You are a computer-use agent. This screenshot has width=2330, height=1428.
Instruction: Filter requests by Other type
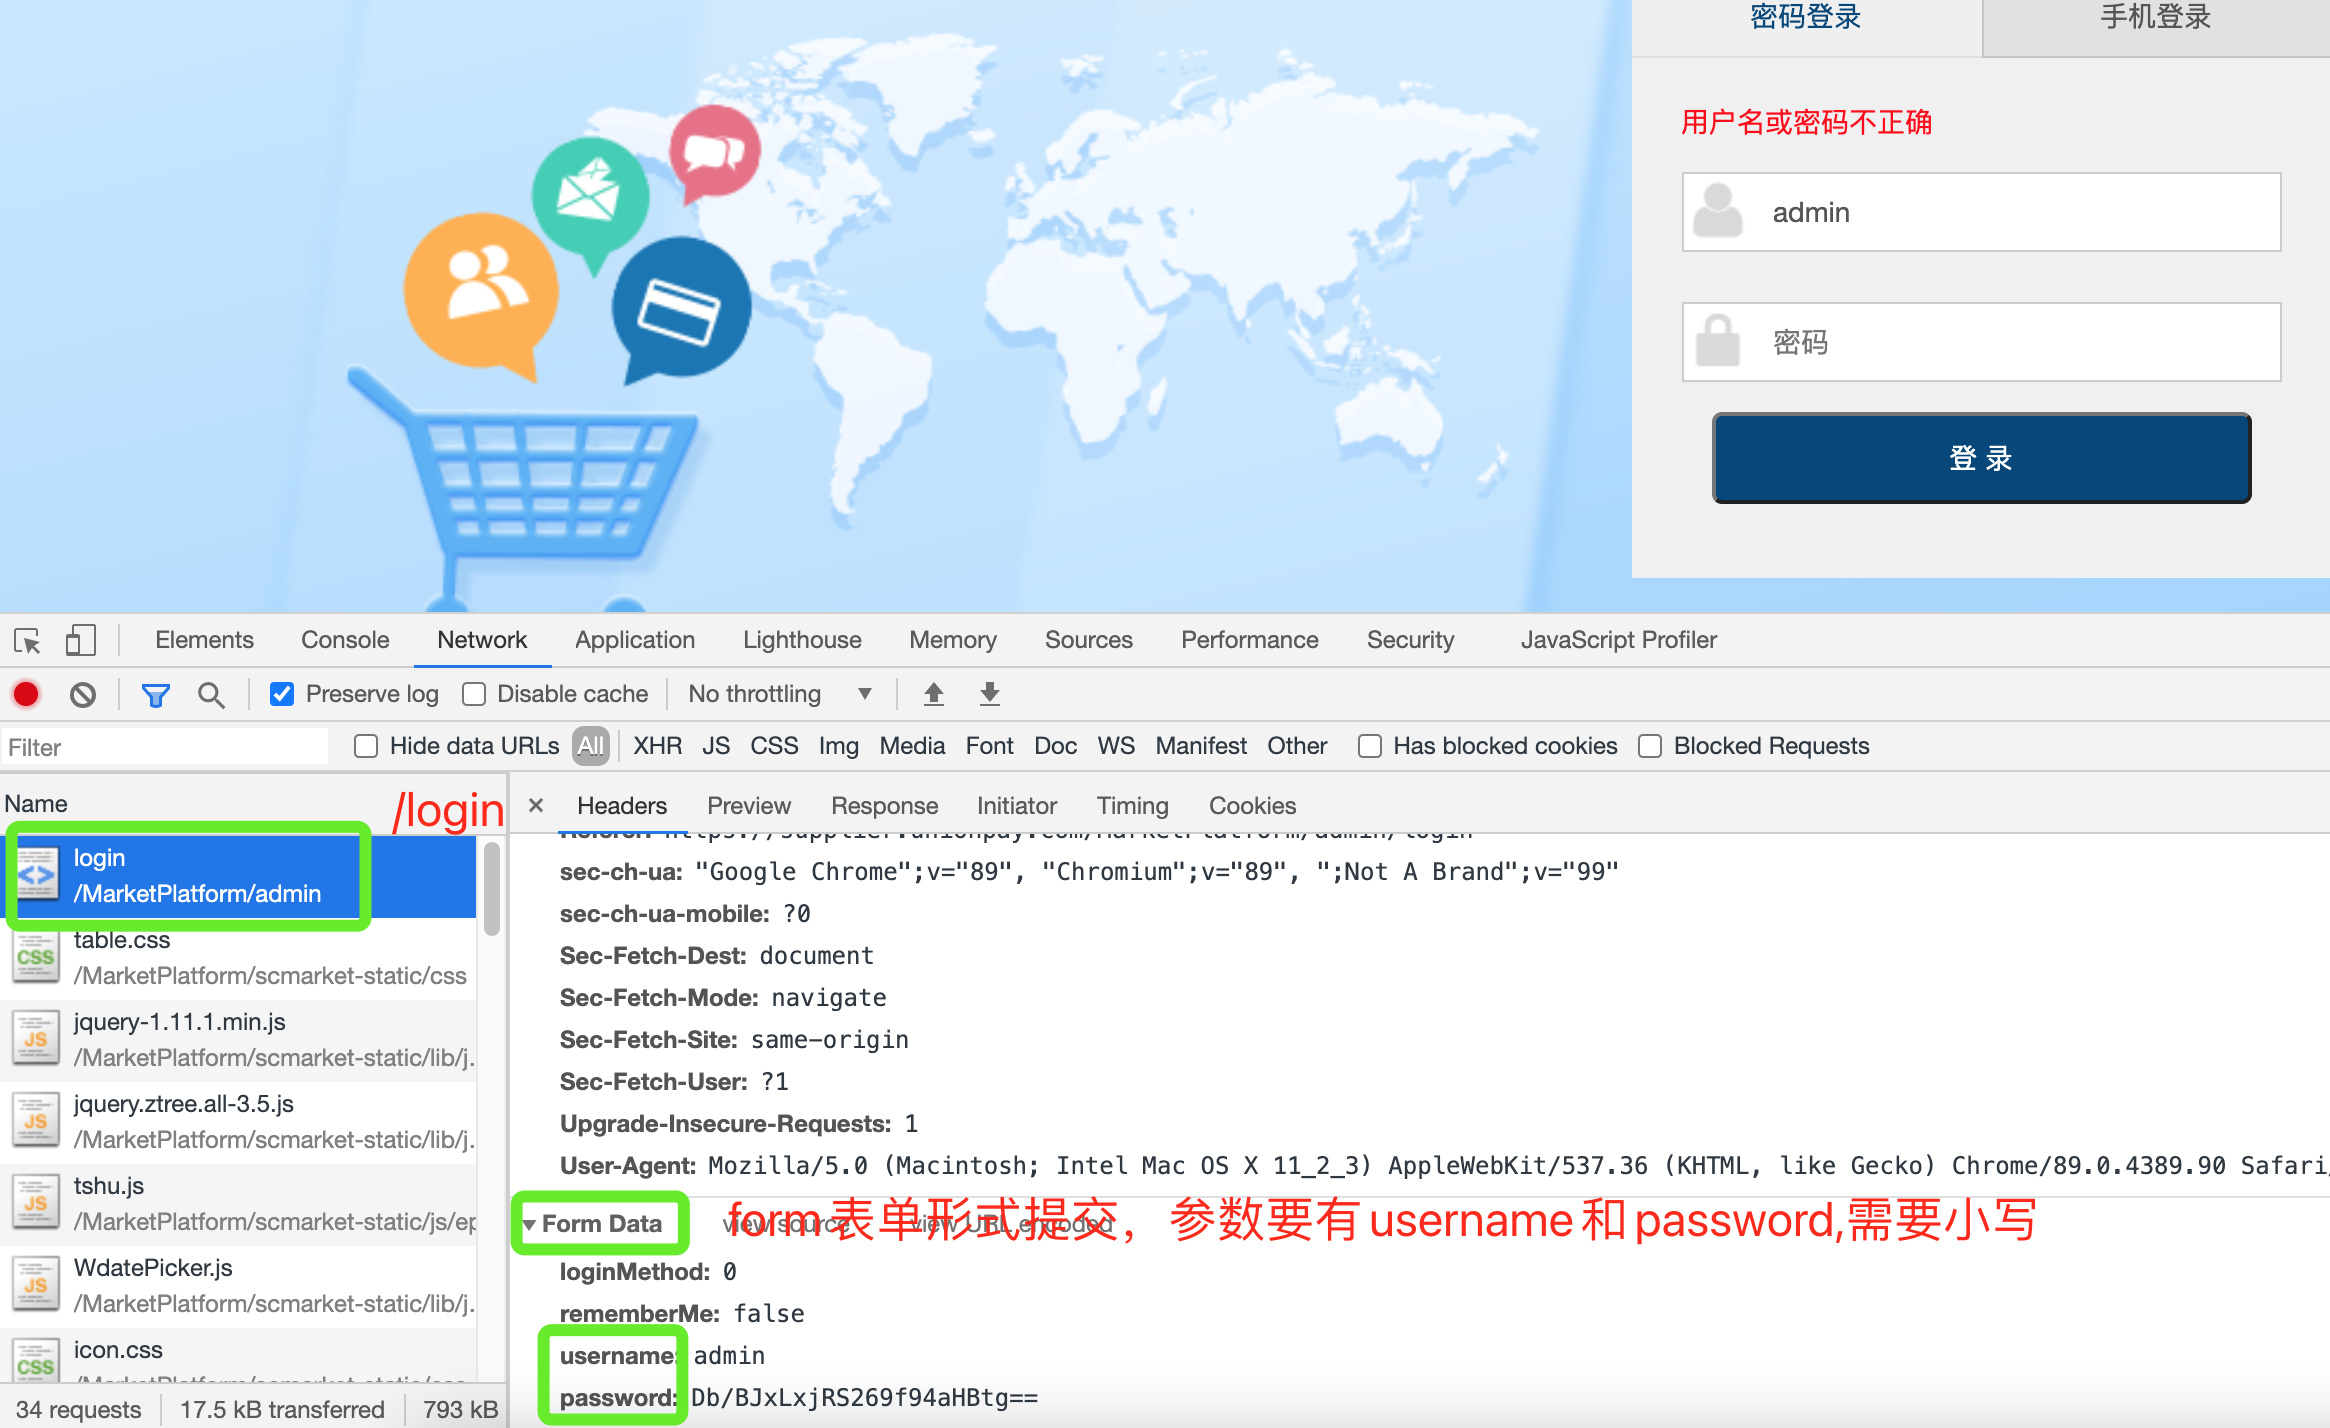pos(1297,746)
